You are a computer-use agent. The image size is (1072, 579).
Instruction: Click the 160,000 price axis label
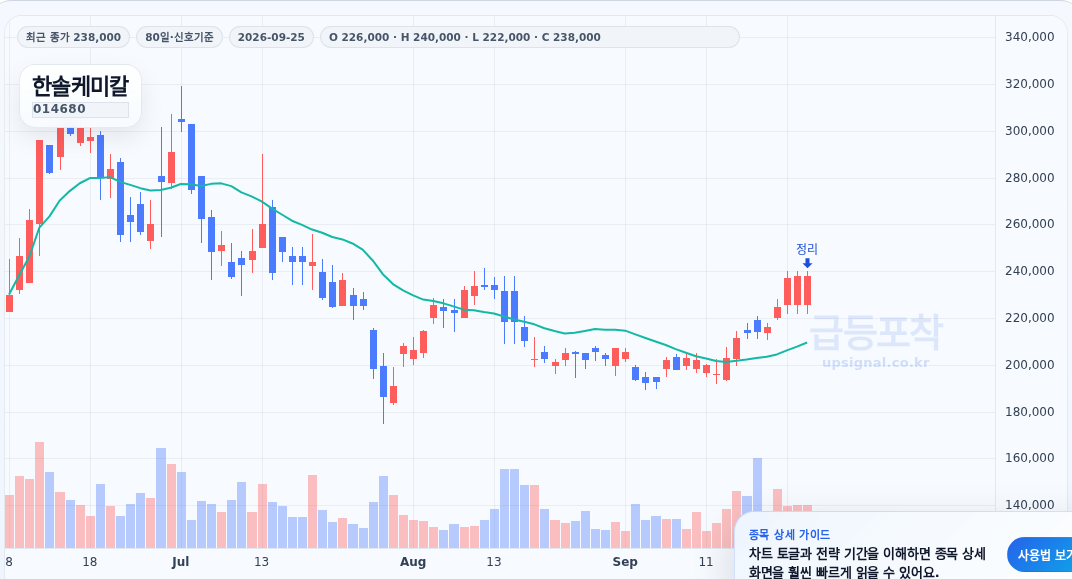point(1029,458)
